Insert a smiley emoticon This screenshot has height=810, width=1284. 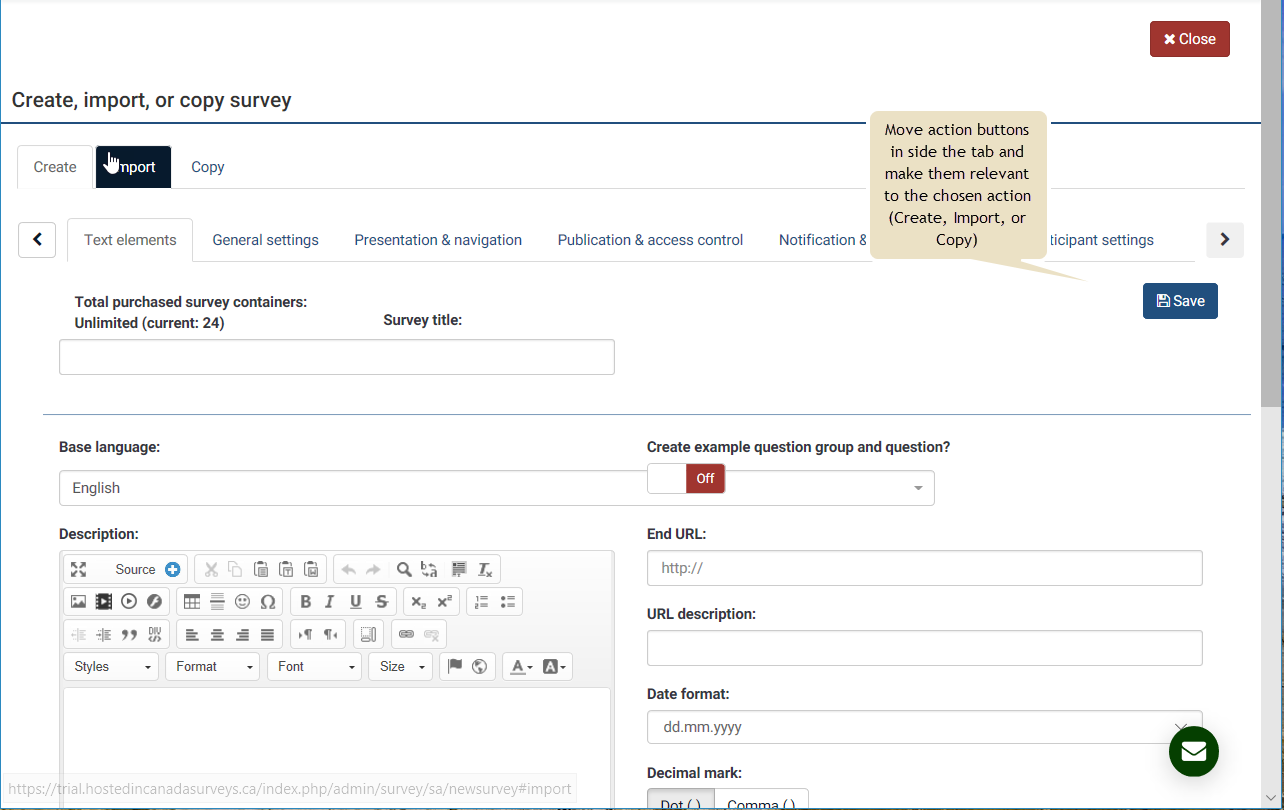tap(242, 602)
